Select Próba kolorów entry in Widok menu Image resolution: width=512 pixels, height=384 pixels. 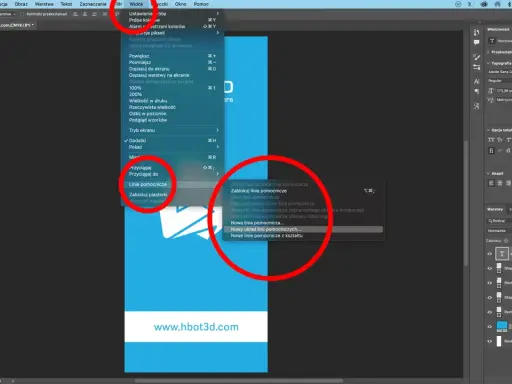coord(172,20)
